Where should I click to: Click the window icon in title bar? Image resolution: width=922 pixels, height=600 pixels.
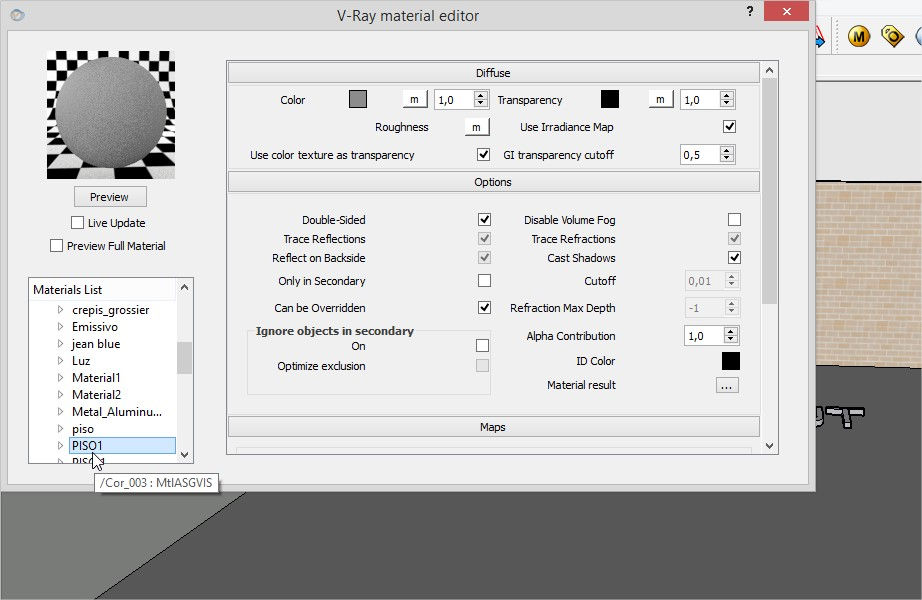pos(17,15)
